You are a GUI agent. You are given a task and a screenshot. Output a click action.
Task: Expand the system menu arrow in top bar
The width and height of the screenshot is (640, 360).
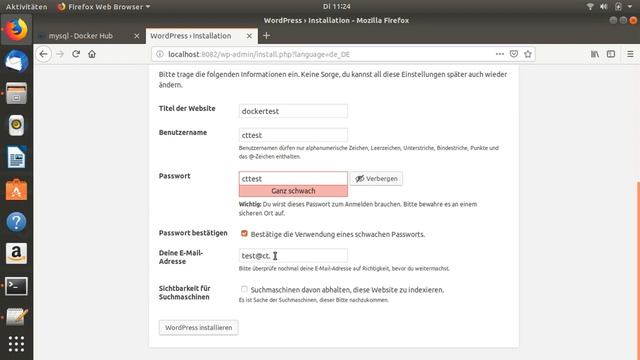tap(630, 7)
